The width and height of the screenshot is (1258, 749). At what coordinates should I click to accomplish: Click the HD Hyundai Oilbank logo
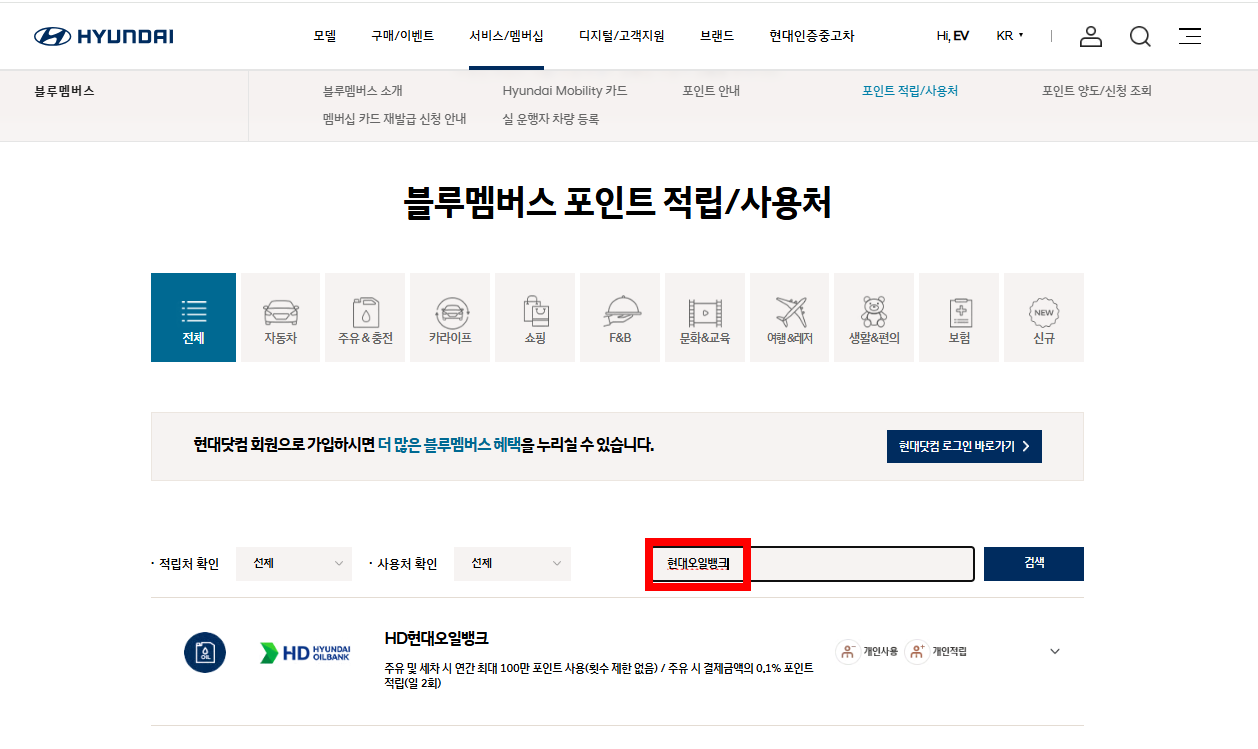[305, 652]
